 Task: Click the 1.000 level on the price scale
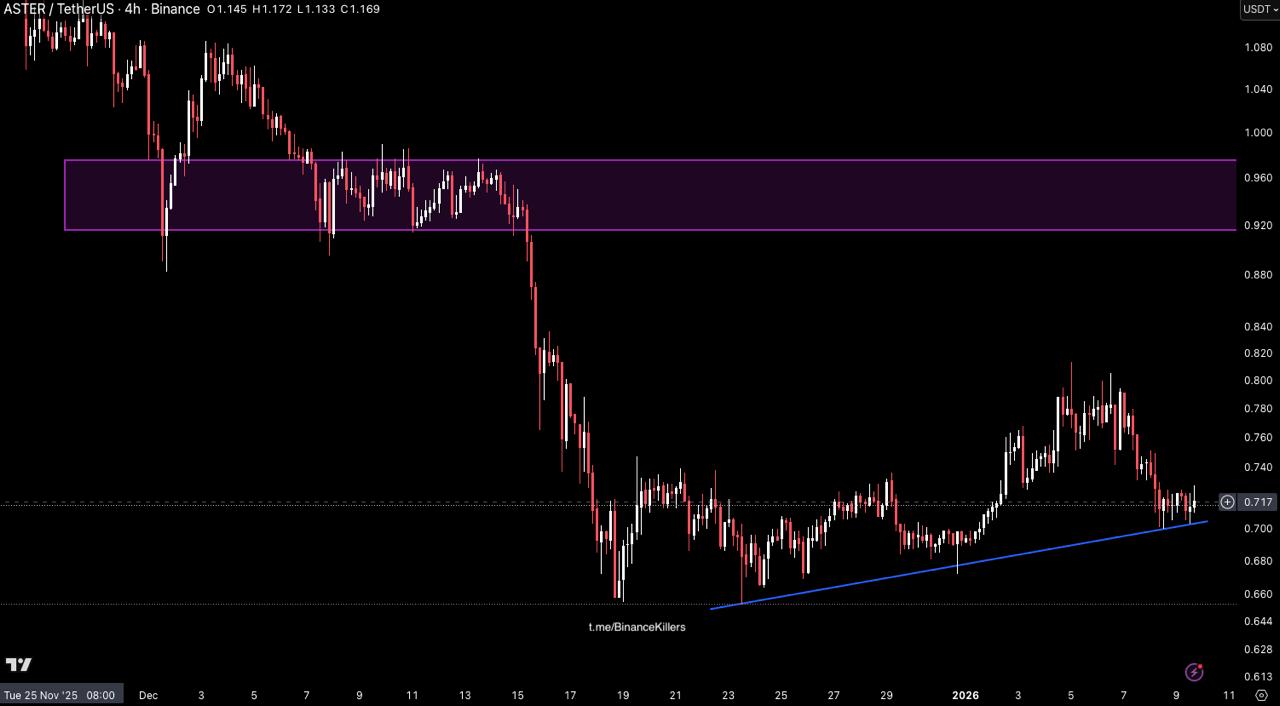(1258, 132)
